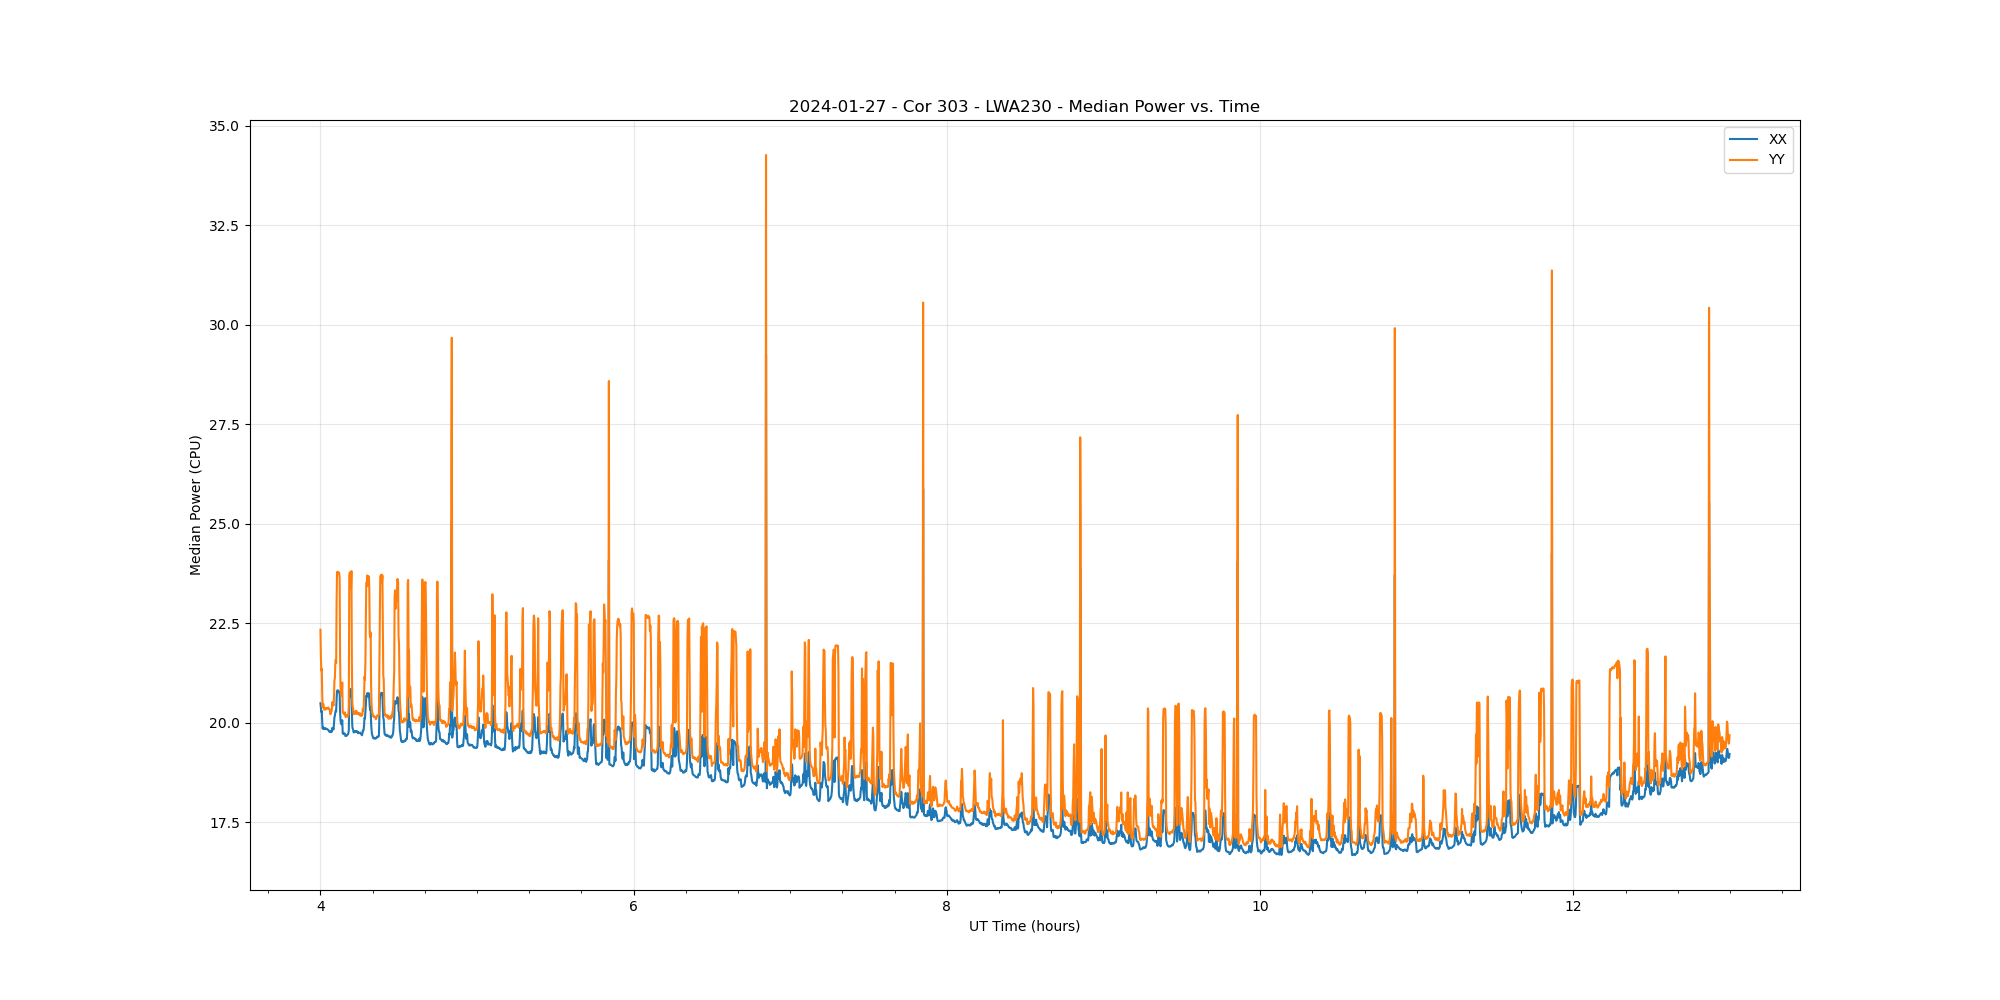This screenshot has height=1000, width=2000.
Task: Click the x-axis tick label 12
Action: [x=1573, y=907]
